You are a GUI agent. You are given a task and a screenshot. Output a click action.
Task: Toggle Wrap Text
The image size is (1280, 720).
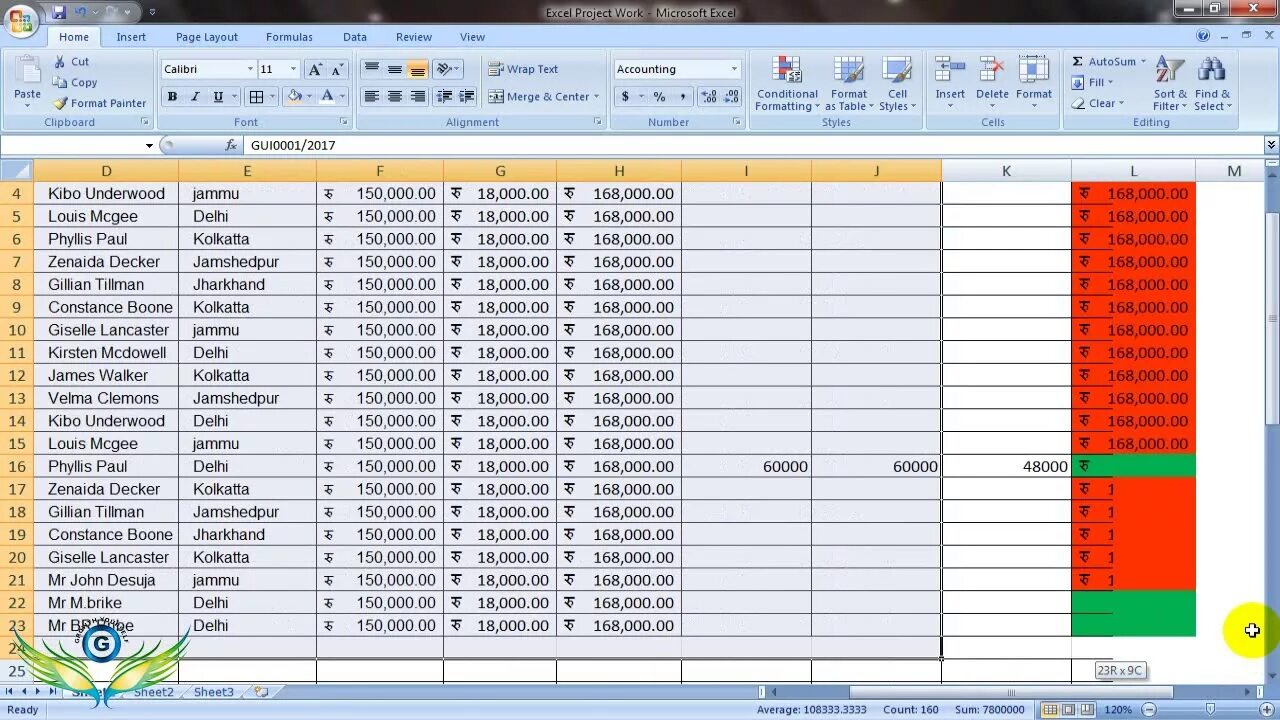pyautogui.click(x=523, y=69)
